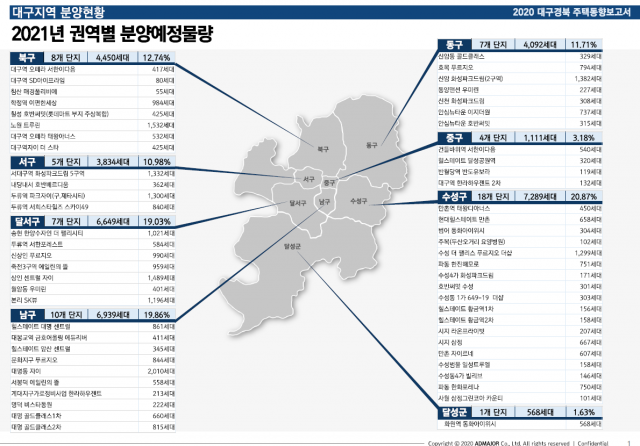Click the '984세대' value in 북구 list
The image size is (640, 446).
tap(163, 103)
